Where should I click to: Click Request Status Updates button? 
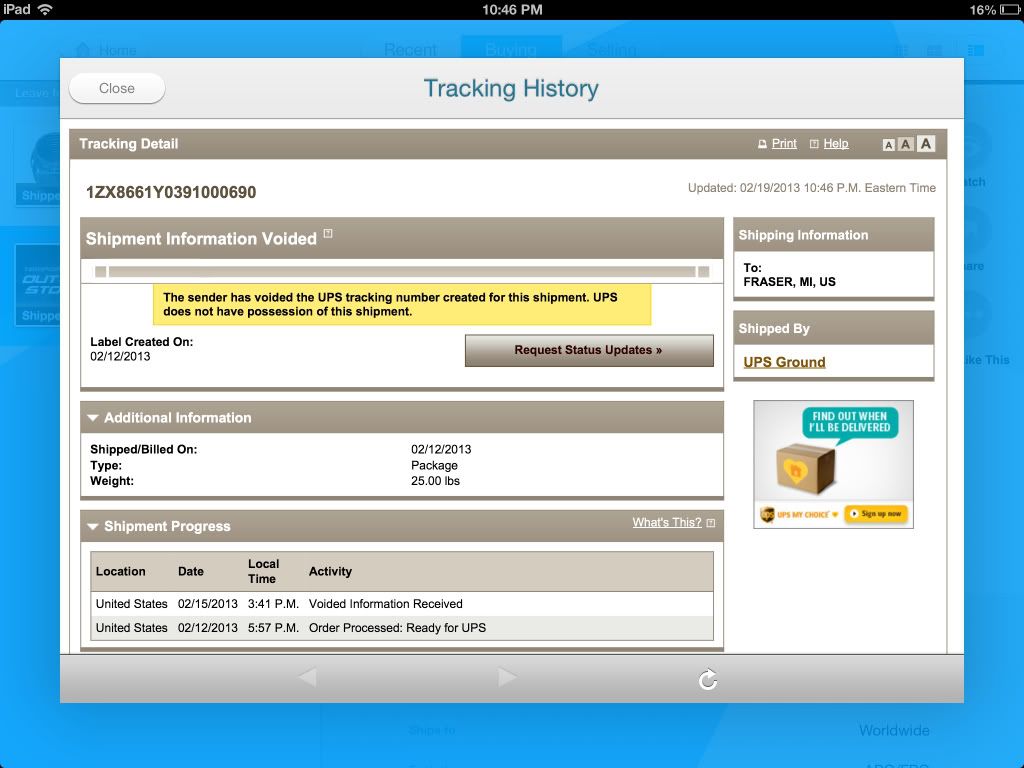pyautogui.click(x=588, y=350)
